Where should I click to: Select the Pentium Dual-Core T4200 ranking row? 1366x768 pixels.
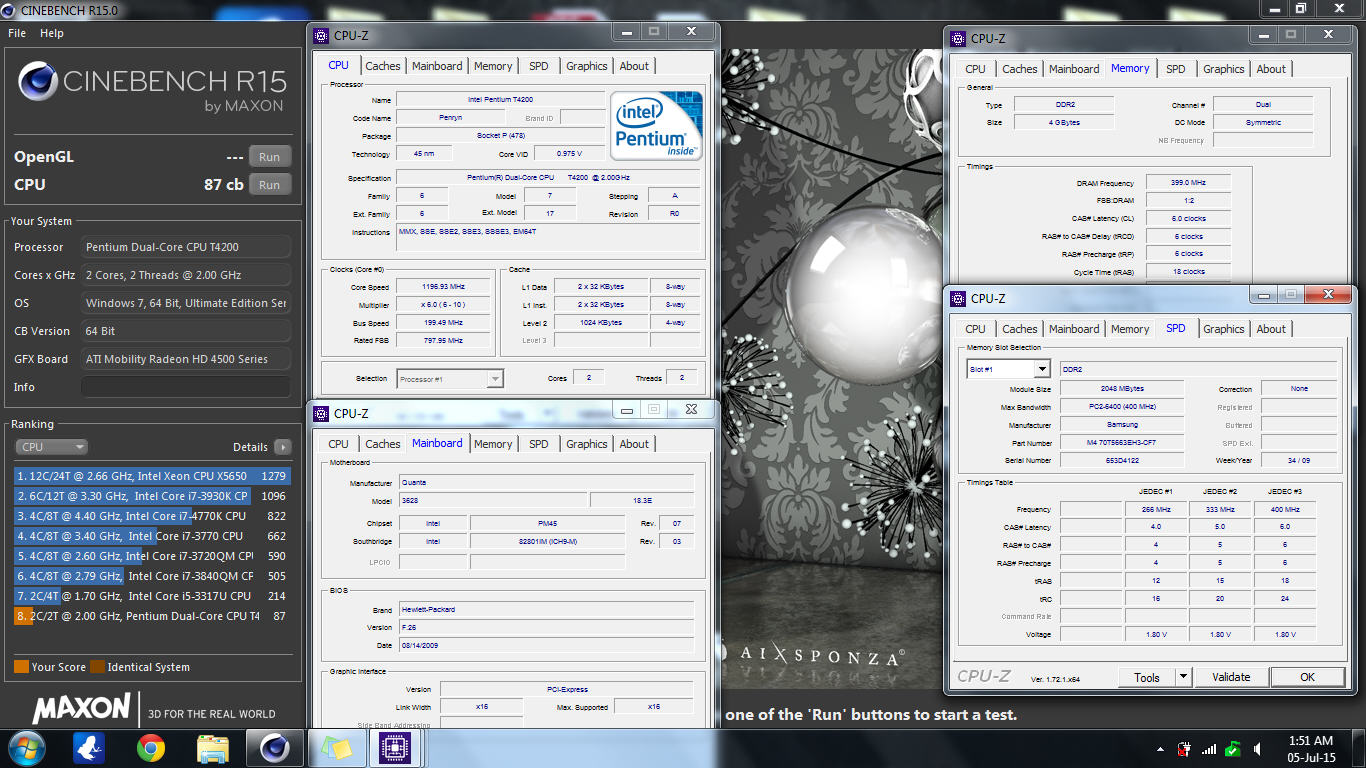tap(151, 616)
